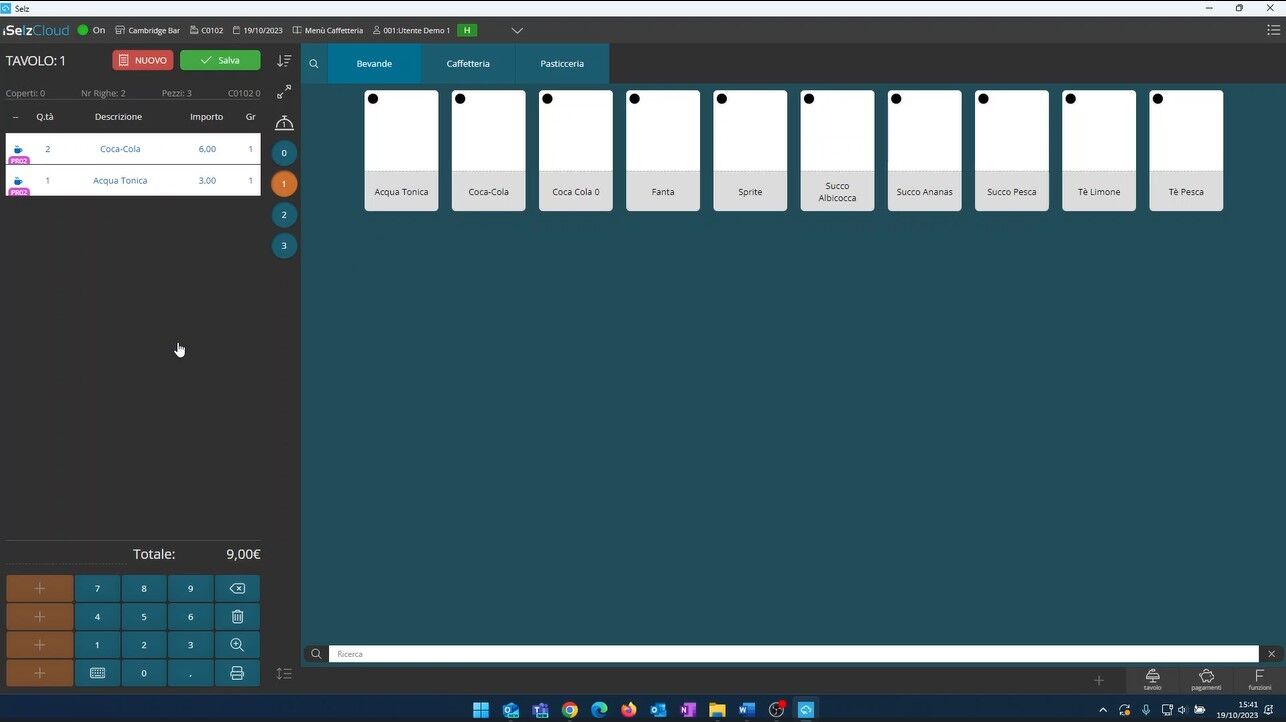
Task: Click the Ricerca search field
Action: tap(792, 654)
